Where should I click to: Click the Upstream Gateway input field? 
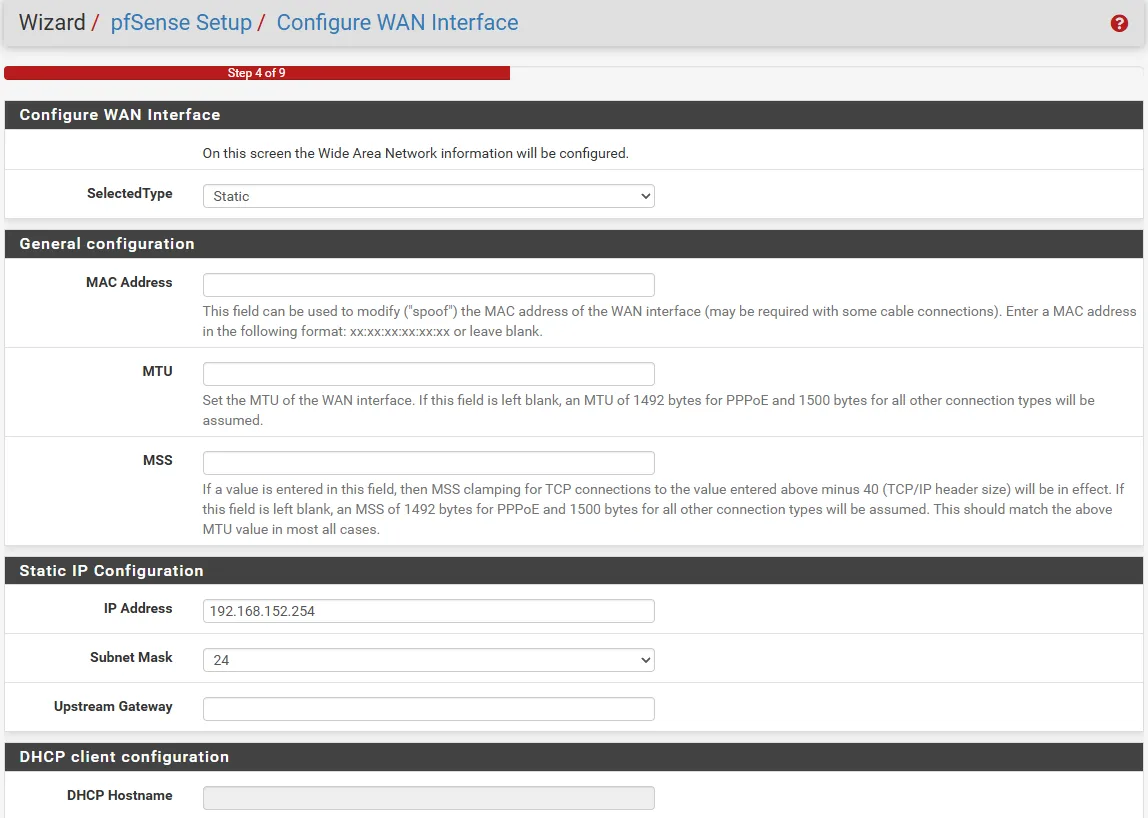point(428,709)
